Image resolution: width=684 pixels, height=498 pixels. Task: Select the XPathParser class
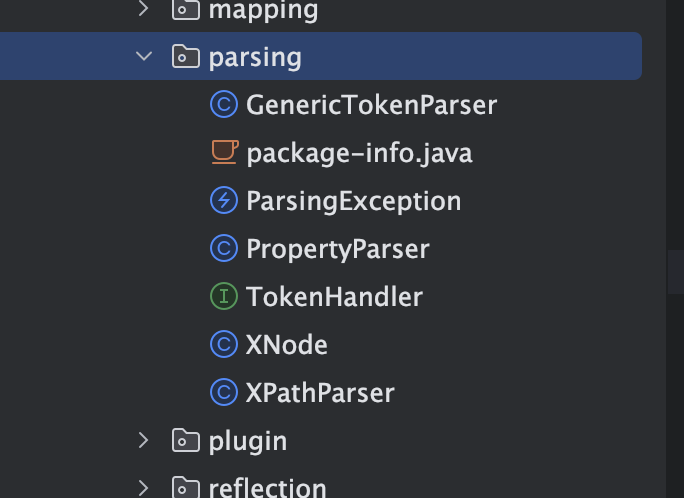click(320, 393)
